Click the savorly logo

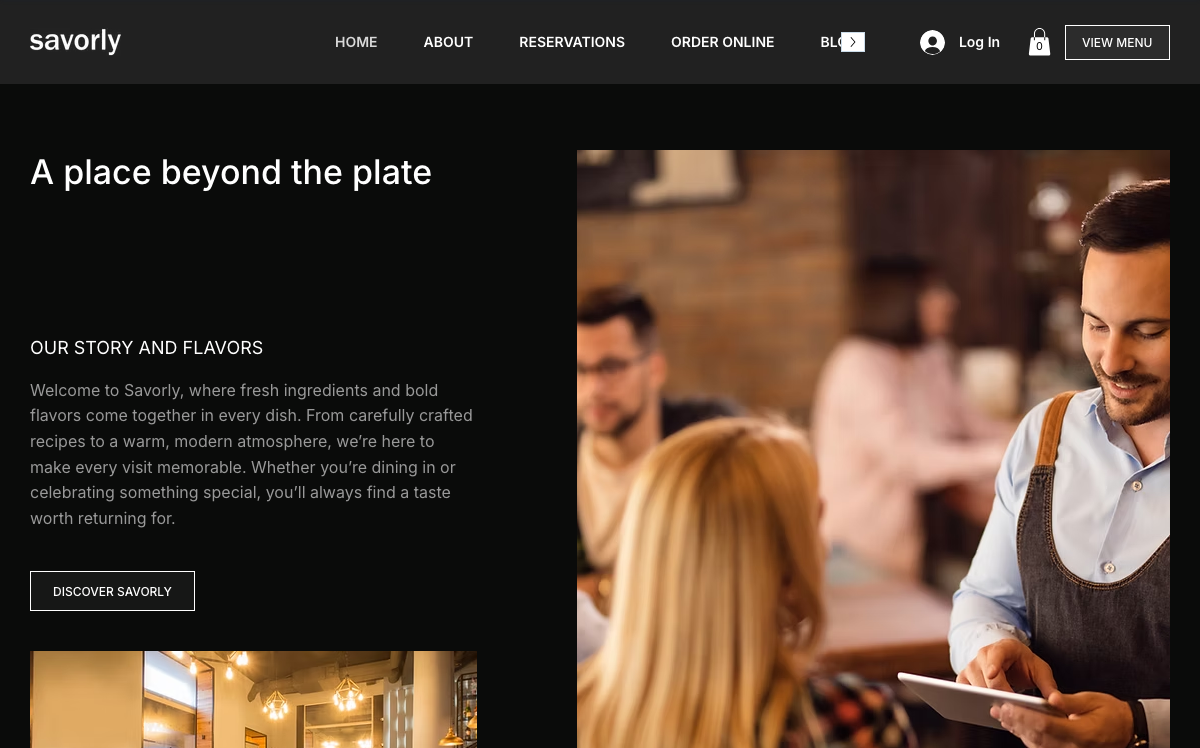point(75,41)
